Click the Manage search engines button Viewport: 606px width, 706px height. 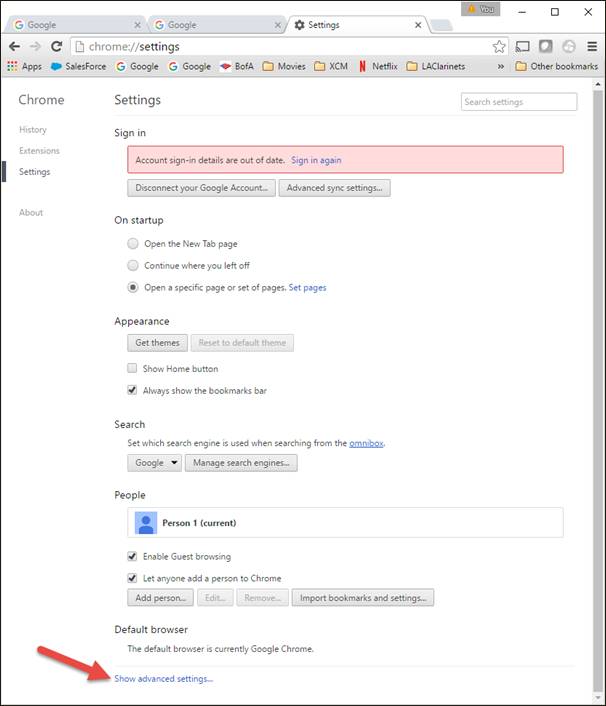(x=241, y=463)
